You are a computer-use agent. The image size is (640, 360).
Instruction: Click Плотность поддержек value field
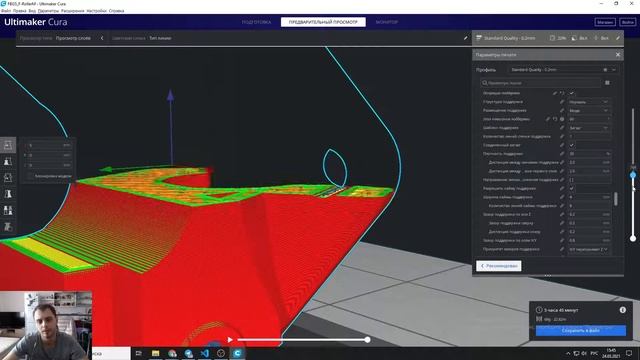point(589,154)
